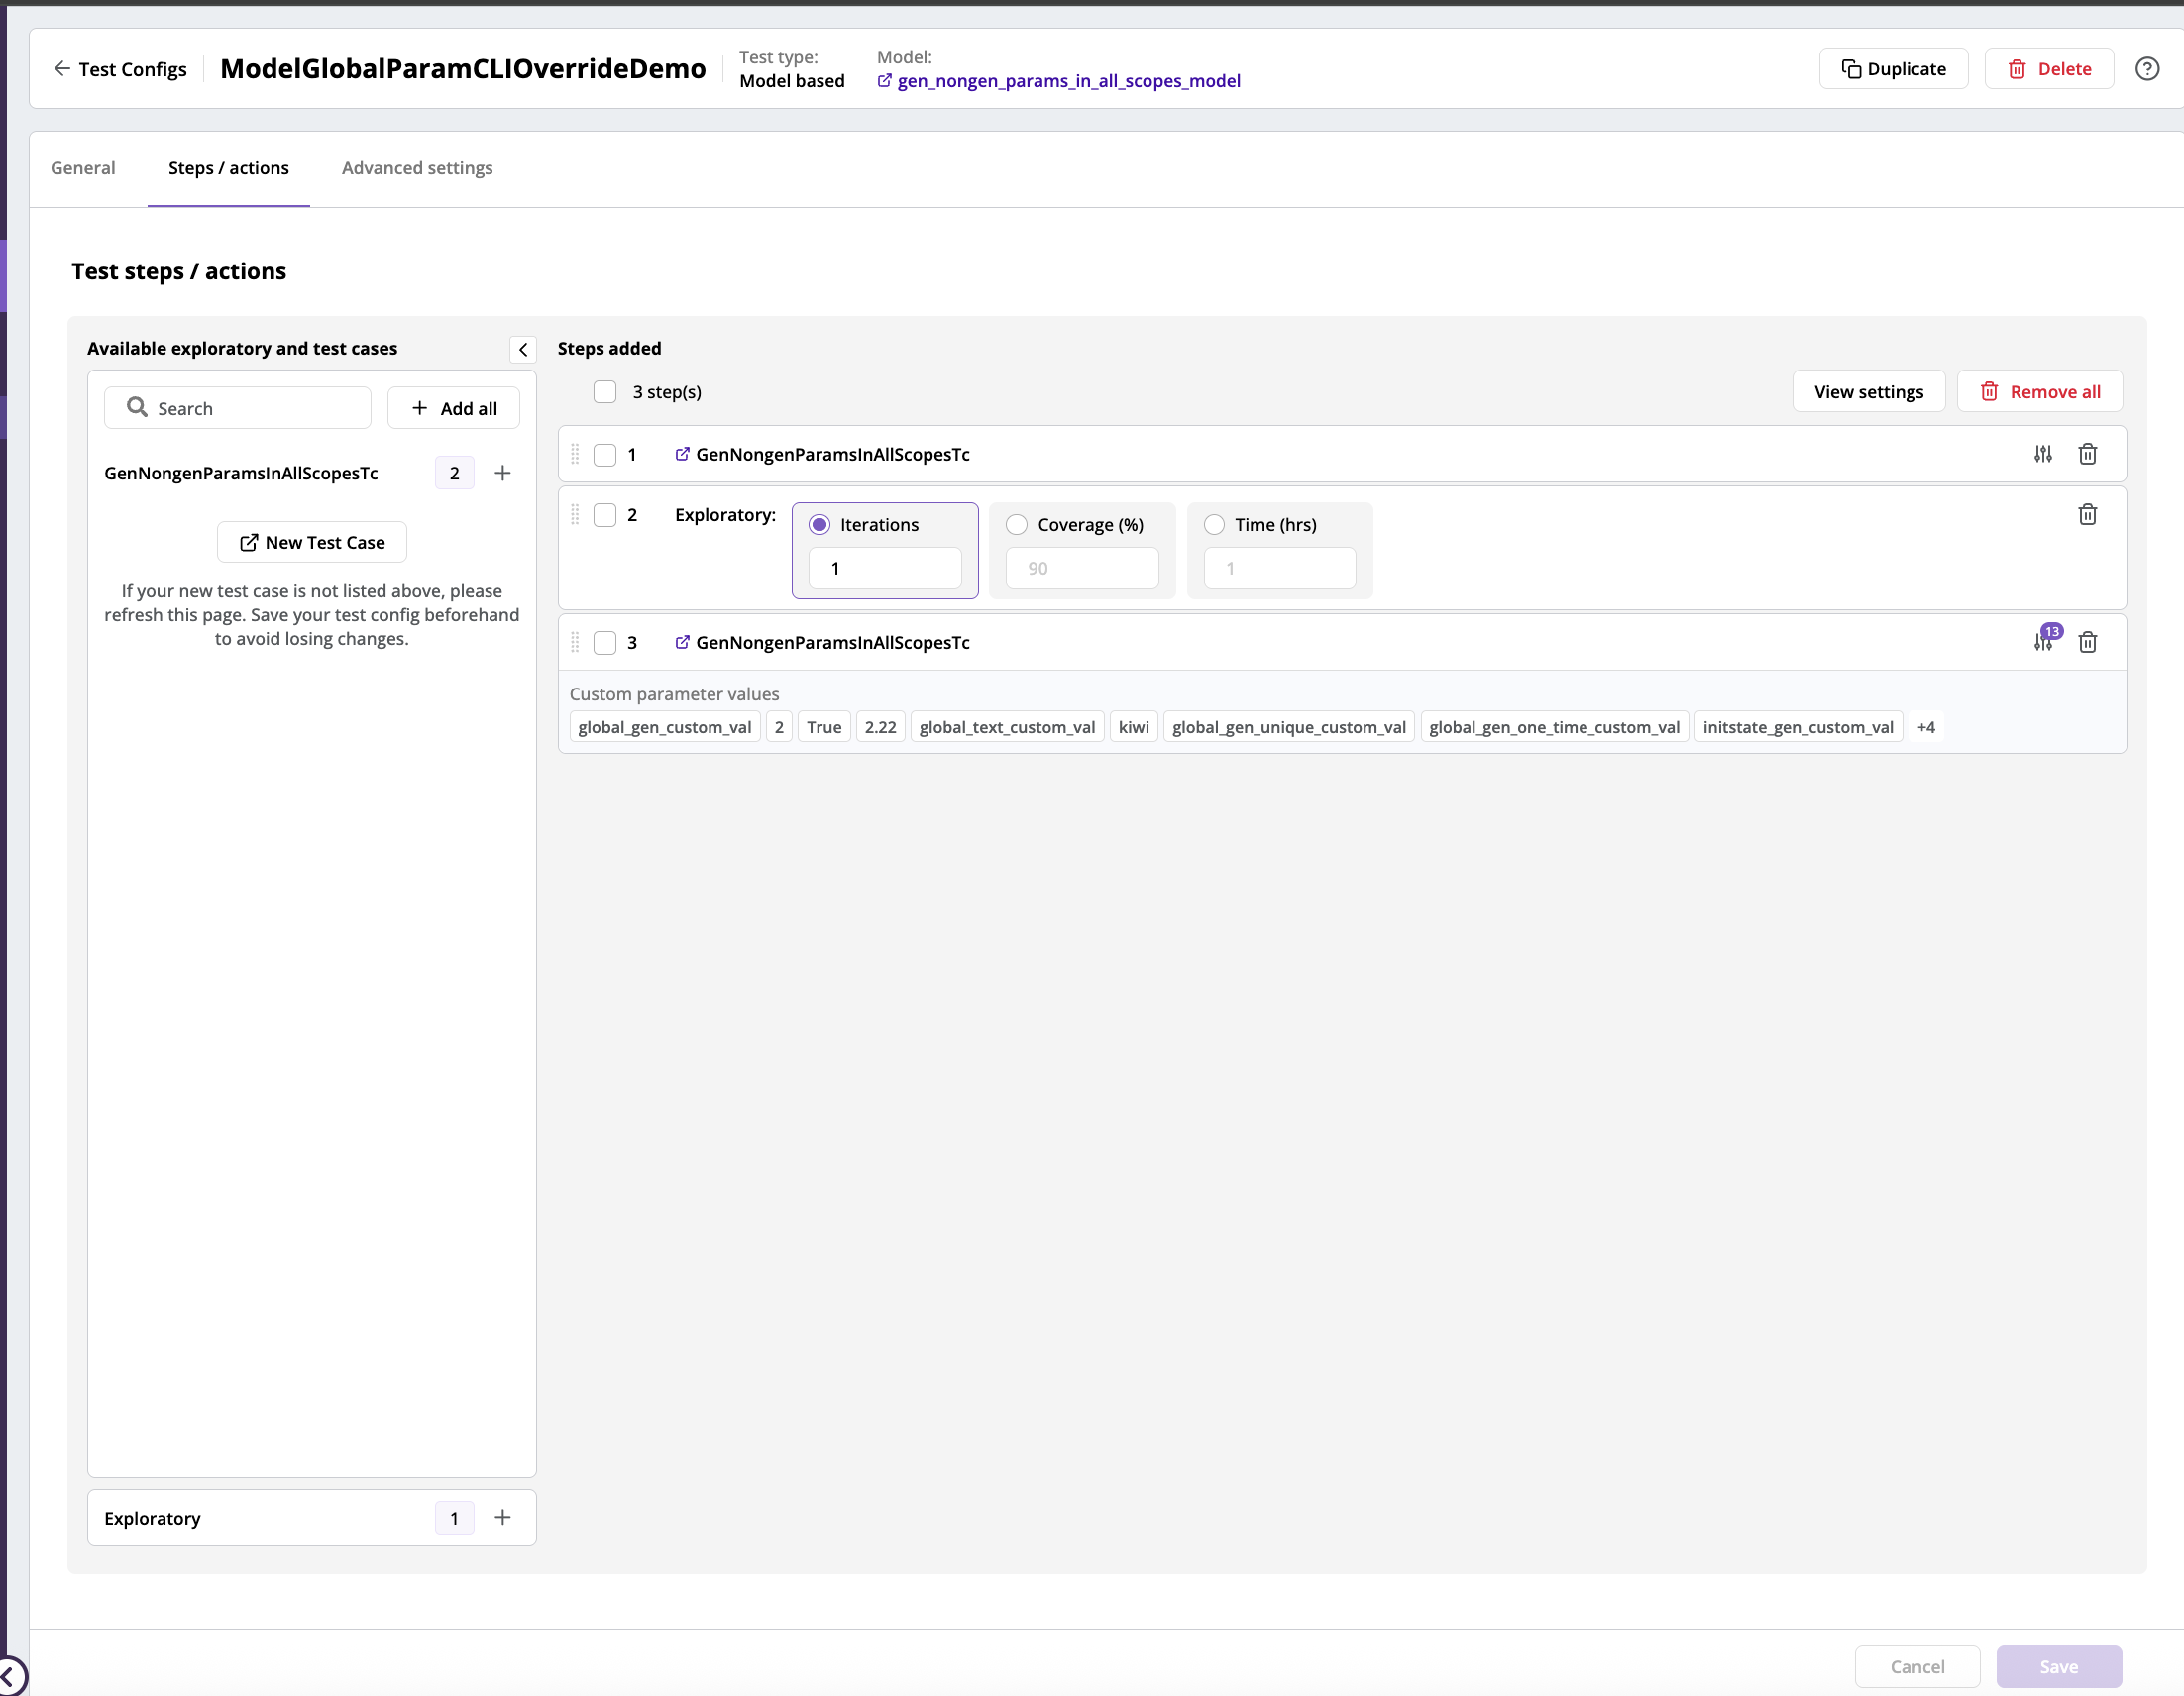2184x1696 pixels.
Task: Open step 3's parameter icon showing 13 badge
Action: coord(2043,641)
